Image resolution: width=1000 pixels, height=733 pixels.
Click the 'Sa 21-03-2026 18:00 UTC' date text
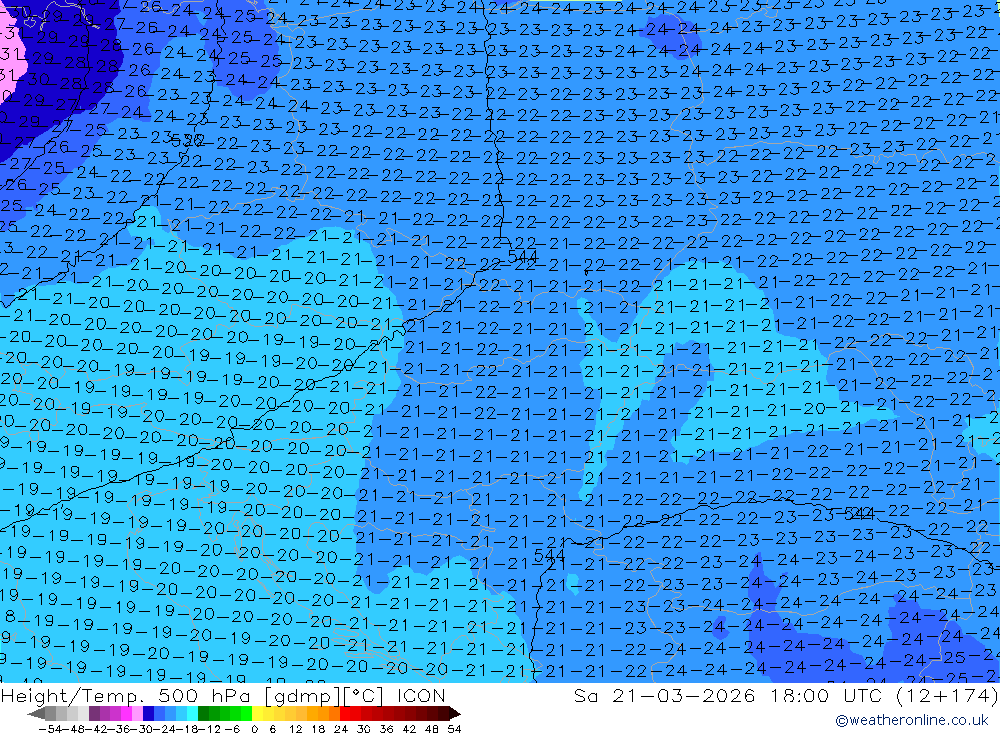click(728, 695)
